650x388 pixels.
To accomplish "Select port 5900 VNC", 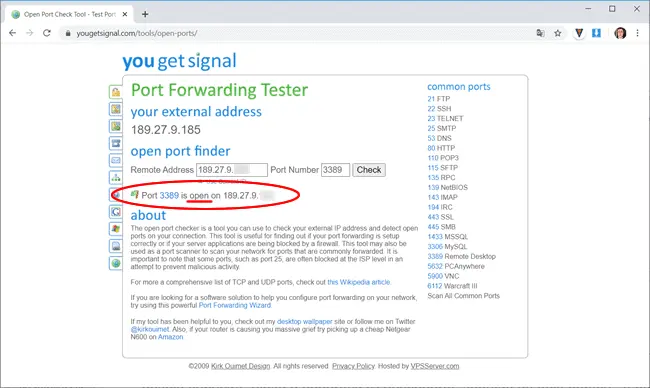I will coord(443,276).
